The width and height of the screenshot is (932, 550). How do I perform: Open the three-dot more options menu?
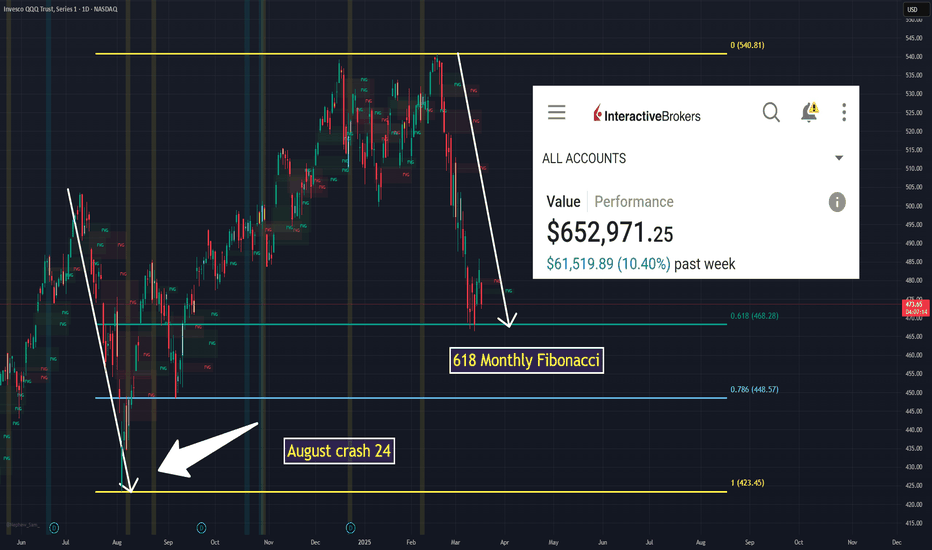844,112
